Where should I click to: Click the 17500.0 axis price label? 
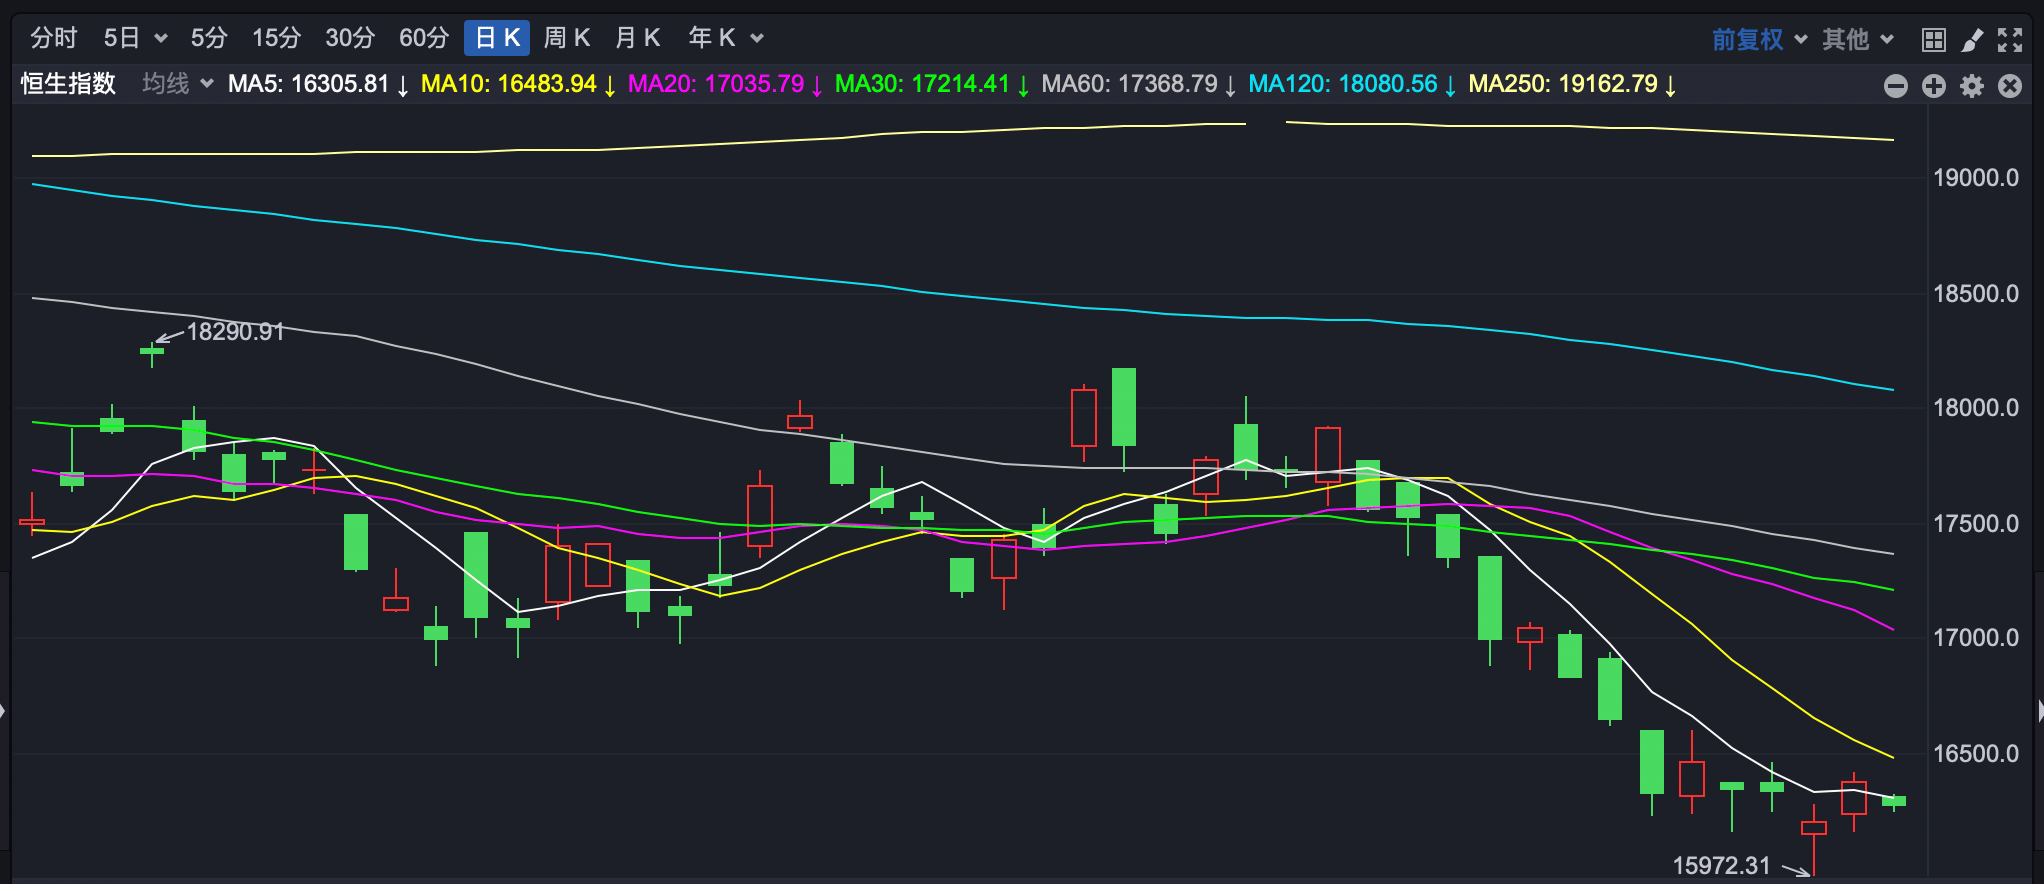coord(1976,524)
